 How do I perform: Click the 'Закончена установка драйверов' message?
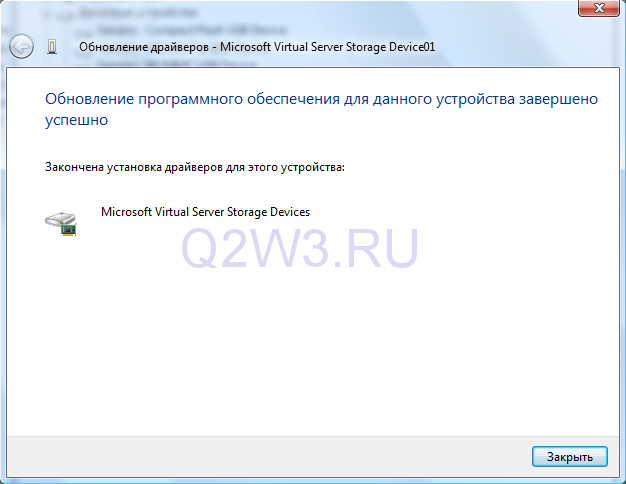194,167
